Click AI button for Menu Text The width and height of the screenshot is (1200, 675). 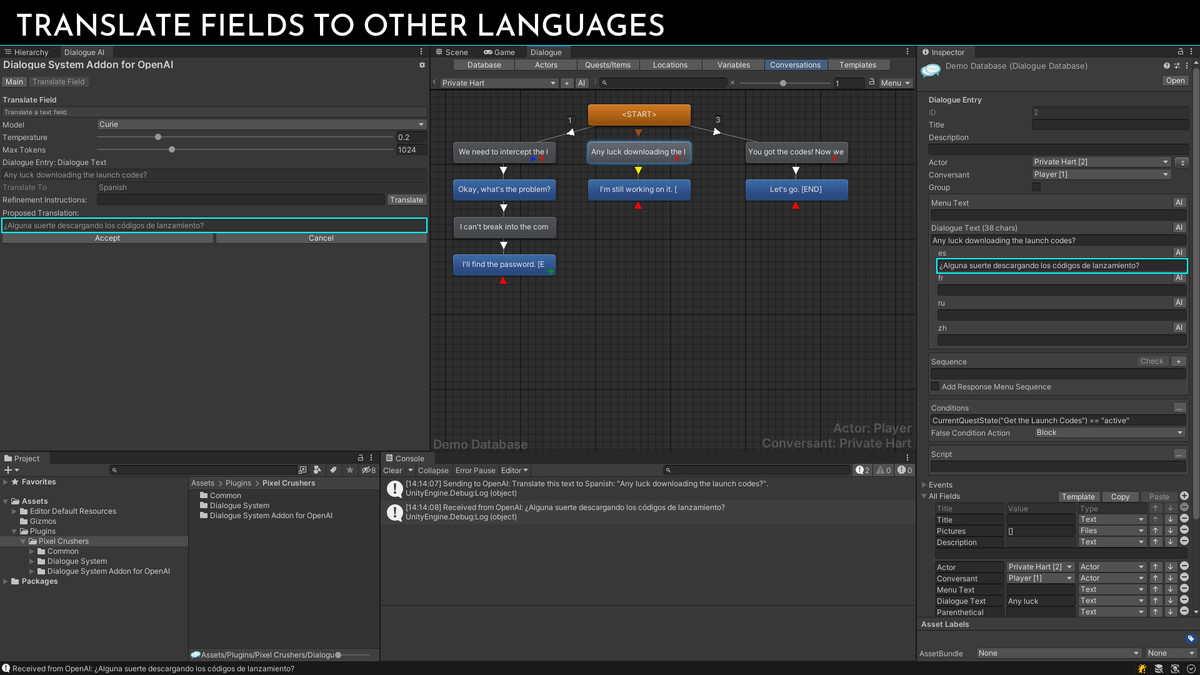tap(1179, 203)
